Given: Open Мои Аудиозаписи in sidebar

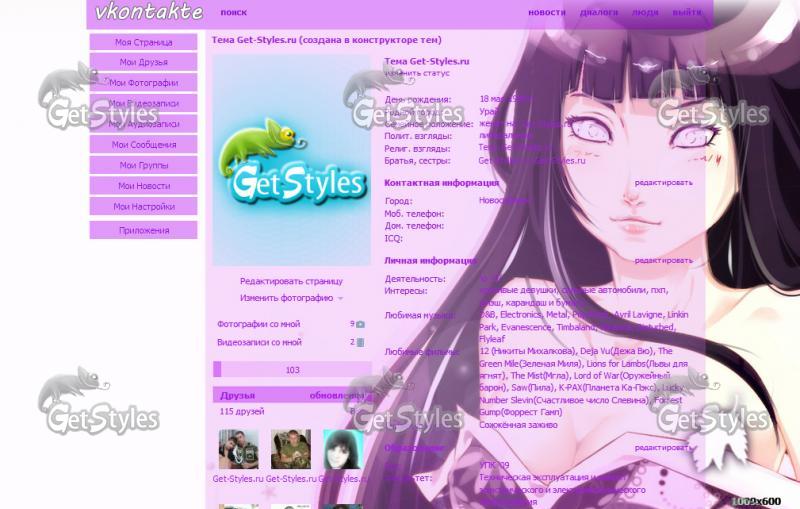Looking at the screenshot, I should [143, 124].
